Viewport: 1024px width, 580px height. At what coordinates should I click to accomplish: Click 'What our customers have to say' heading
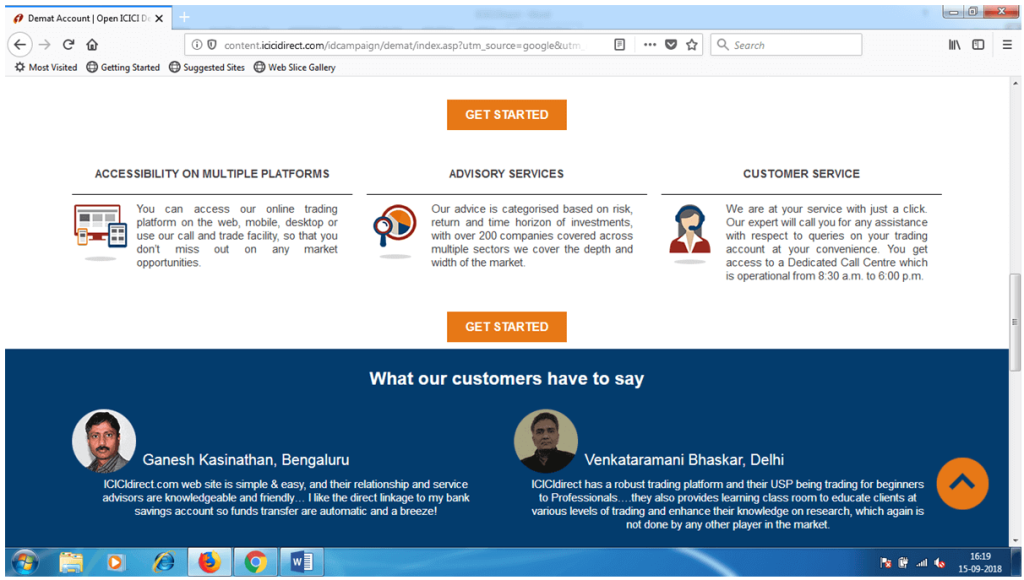tap(507, 379)
